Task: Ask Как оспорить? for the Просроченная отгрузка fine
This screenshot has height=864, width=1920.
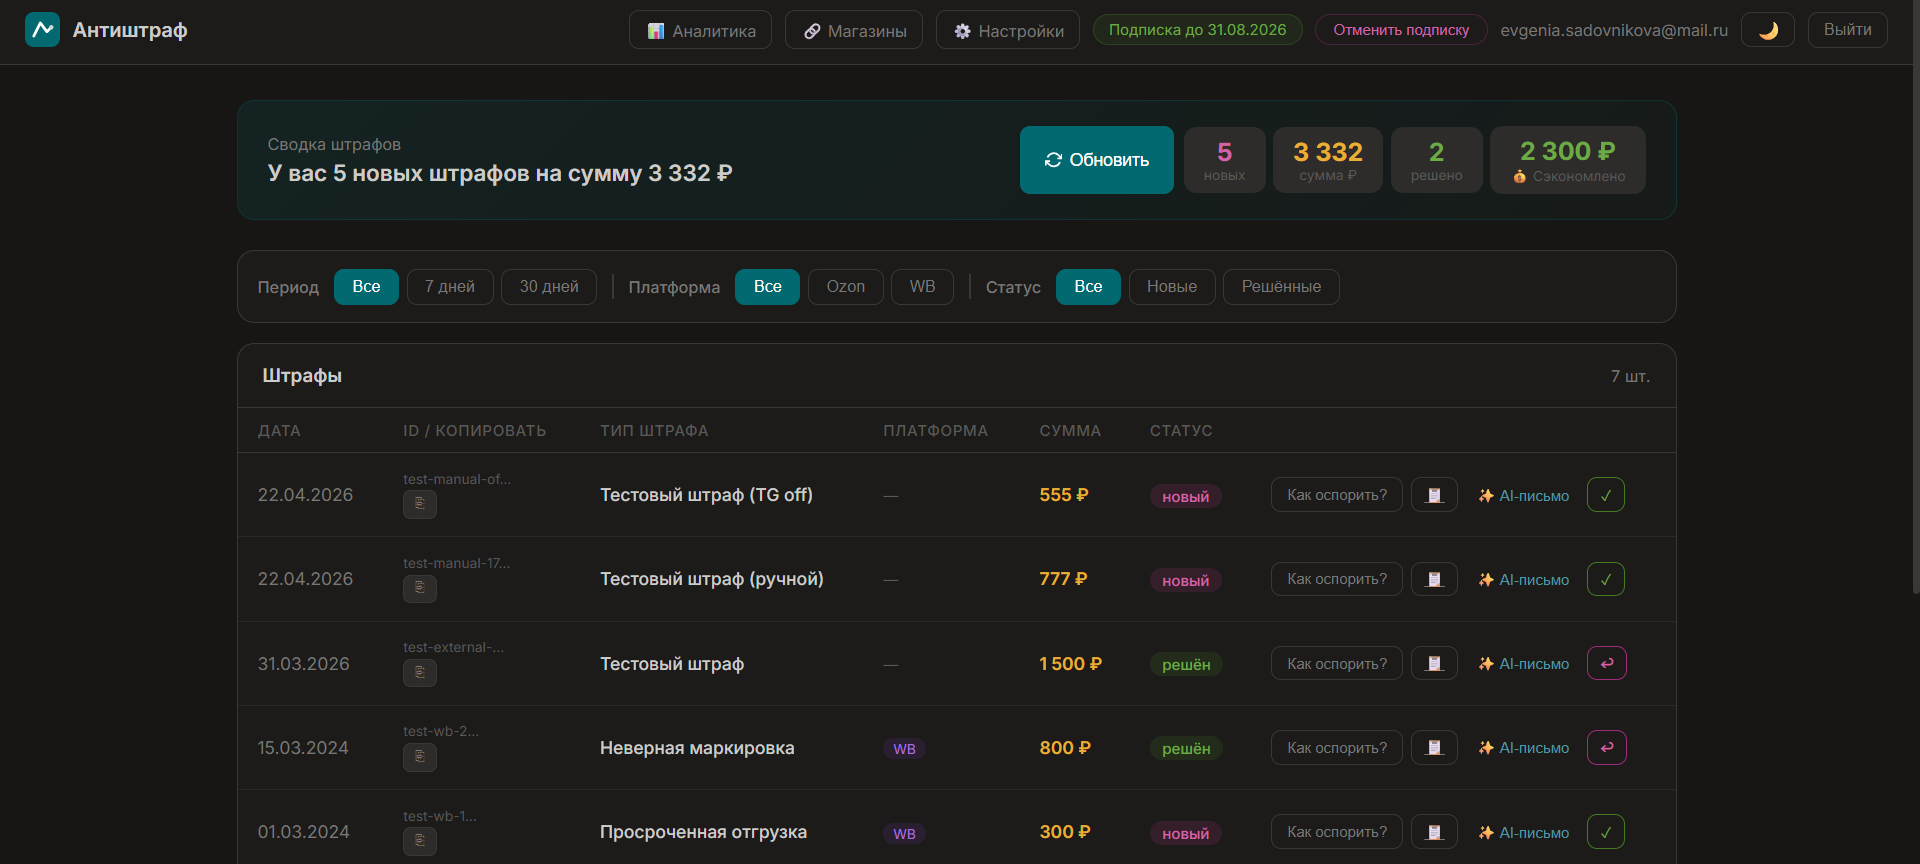Action: (x=1337, y=832)
